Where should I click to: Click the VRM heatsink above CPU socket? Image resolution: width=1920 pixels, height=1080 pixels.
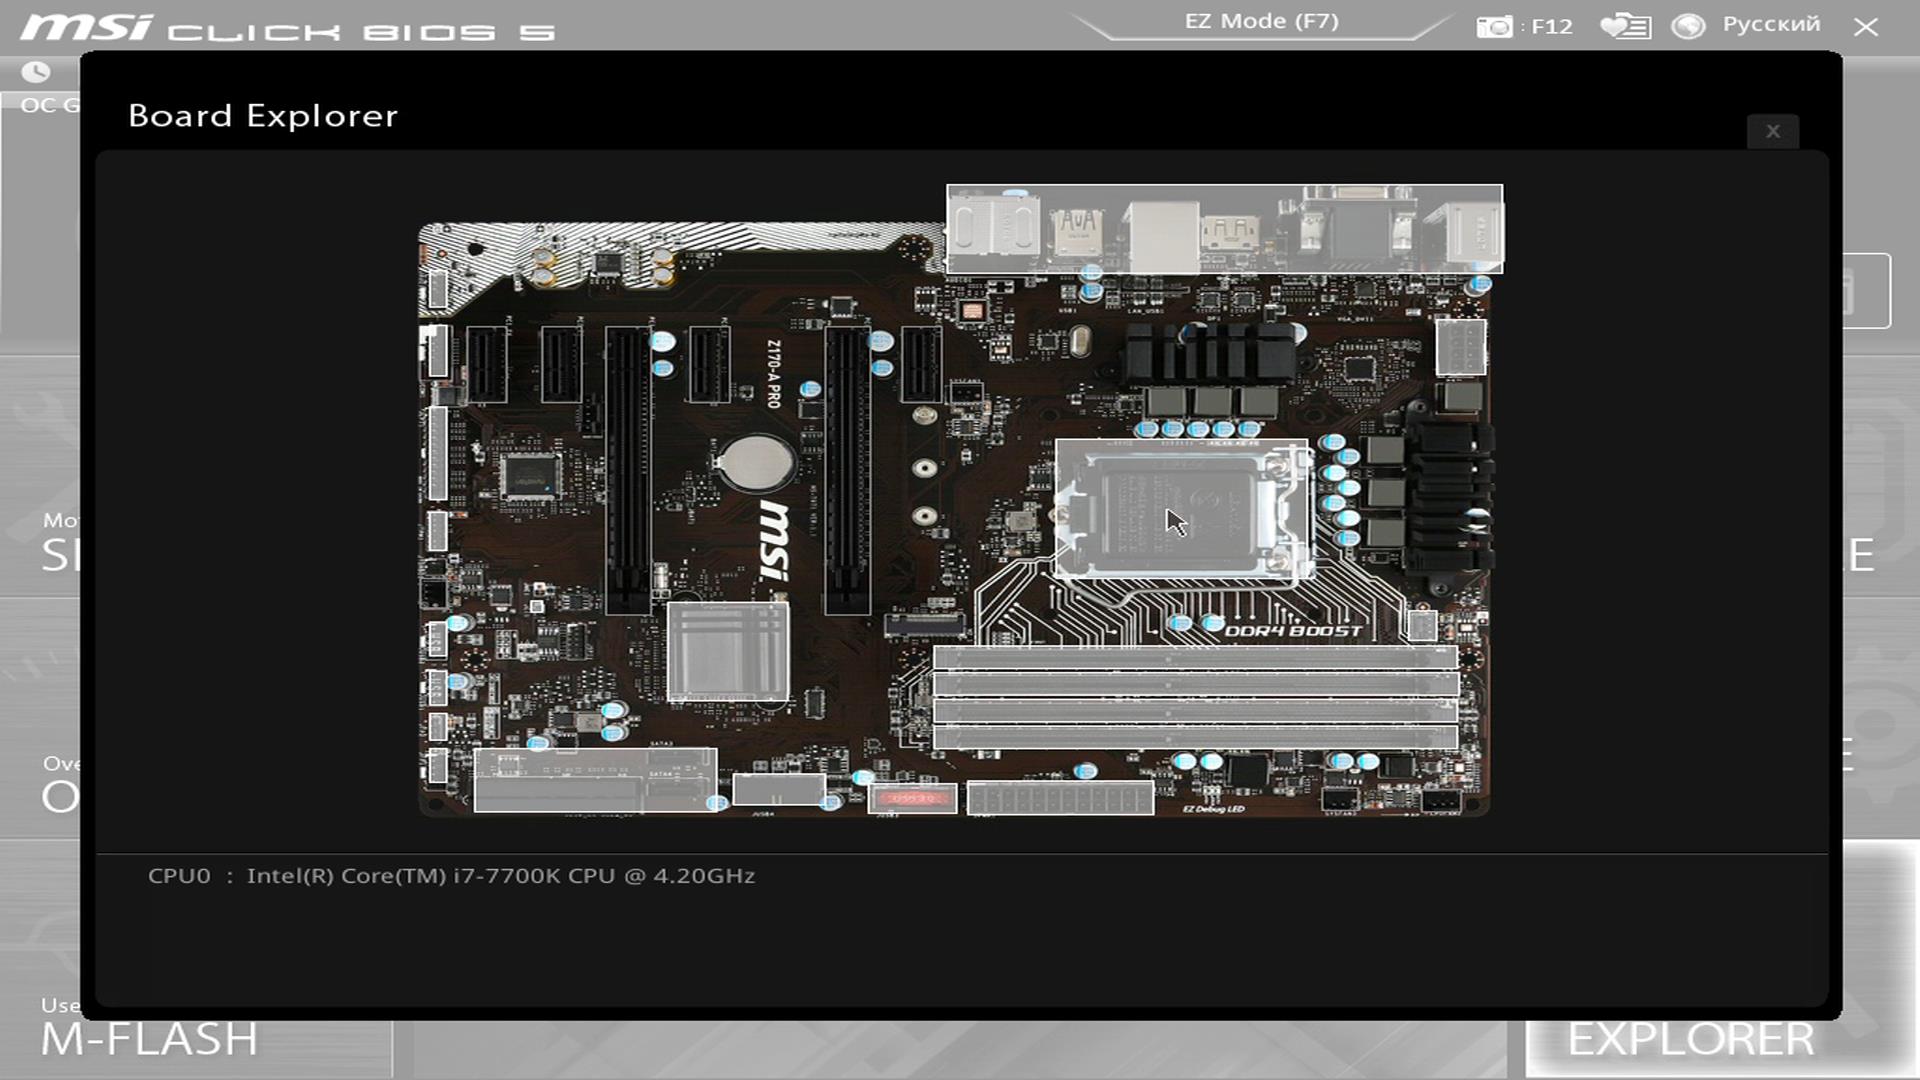tap(1212, 353)
